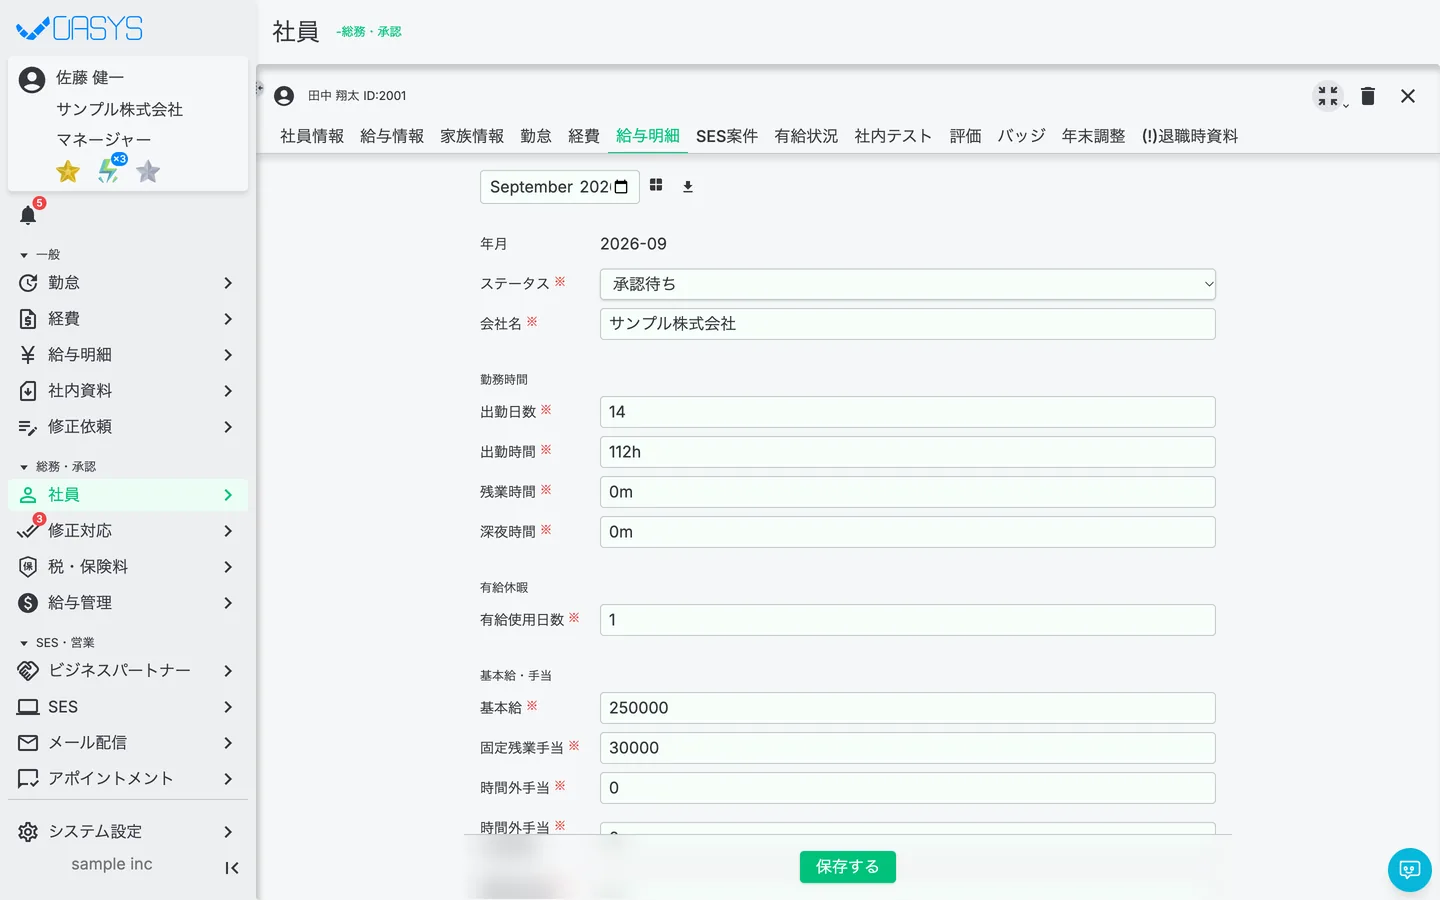Click the silver star badge
The width and height of the screenshot is (1440, 900).
[x=148, y=172]
